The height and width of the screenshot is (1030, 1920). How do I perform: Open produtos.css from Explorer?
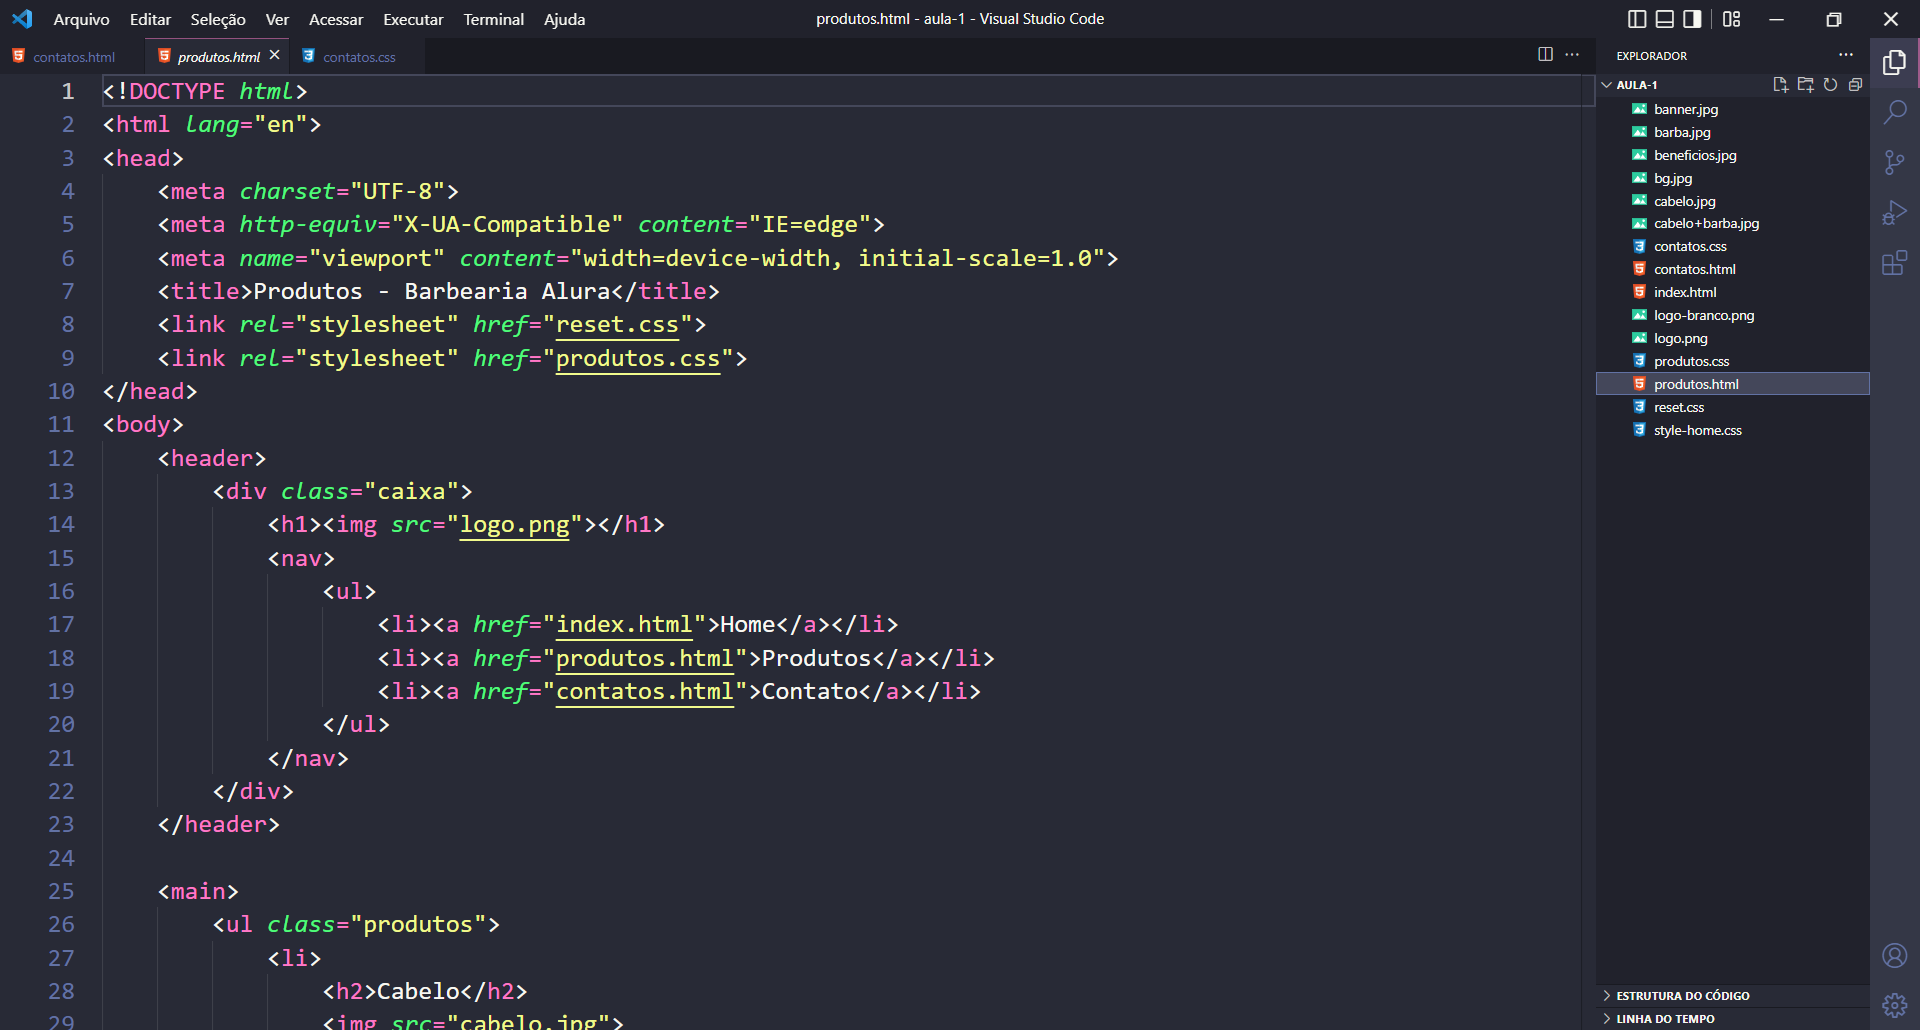1733,362
